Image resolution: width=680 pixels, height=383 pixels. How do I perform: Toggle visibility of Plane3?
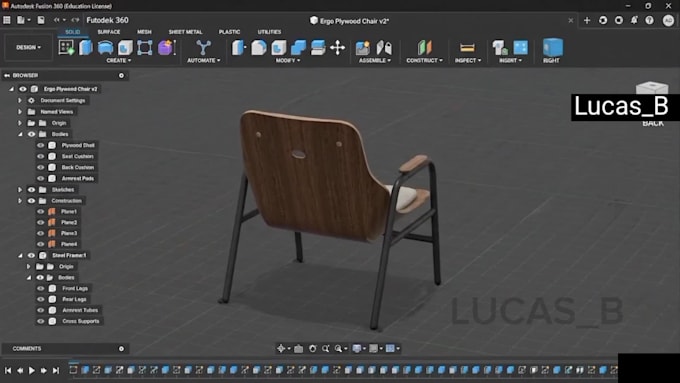(41, 233)
